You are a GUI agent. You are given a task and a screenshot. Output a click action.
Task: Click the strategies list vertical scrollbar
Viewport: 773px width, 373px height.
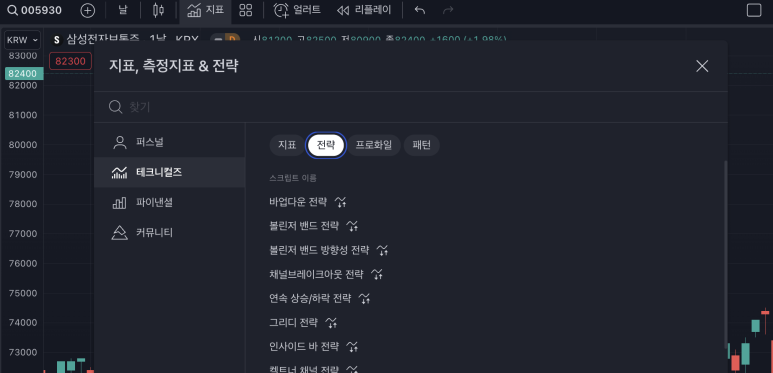[725, 255]
